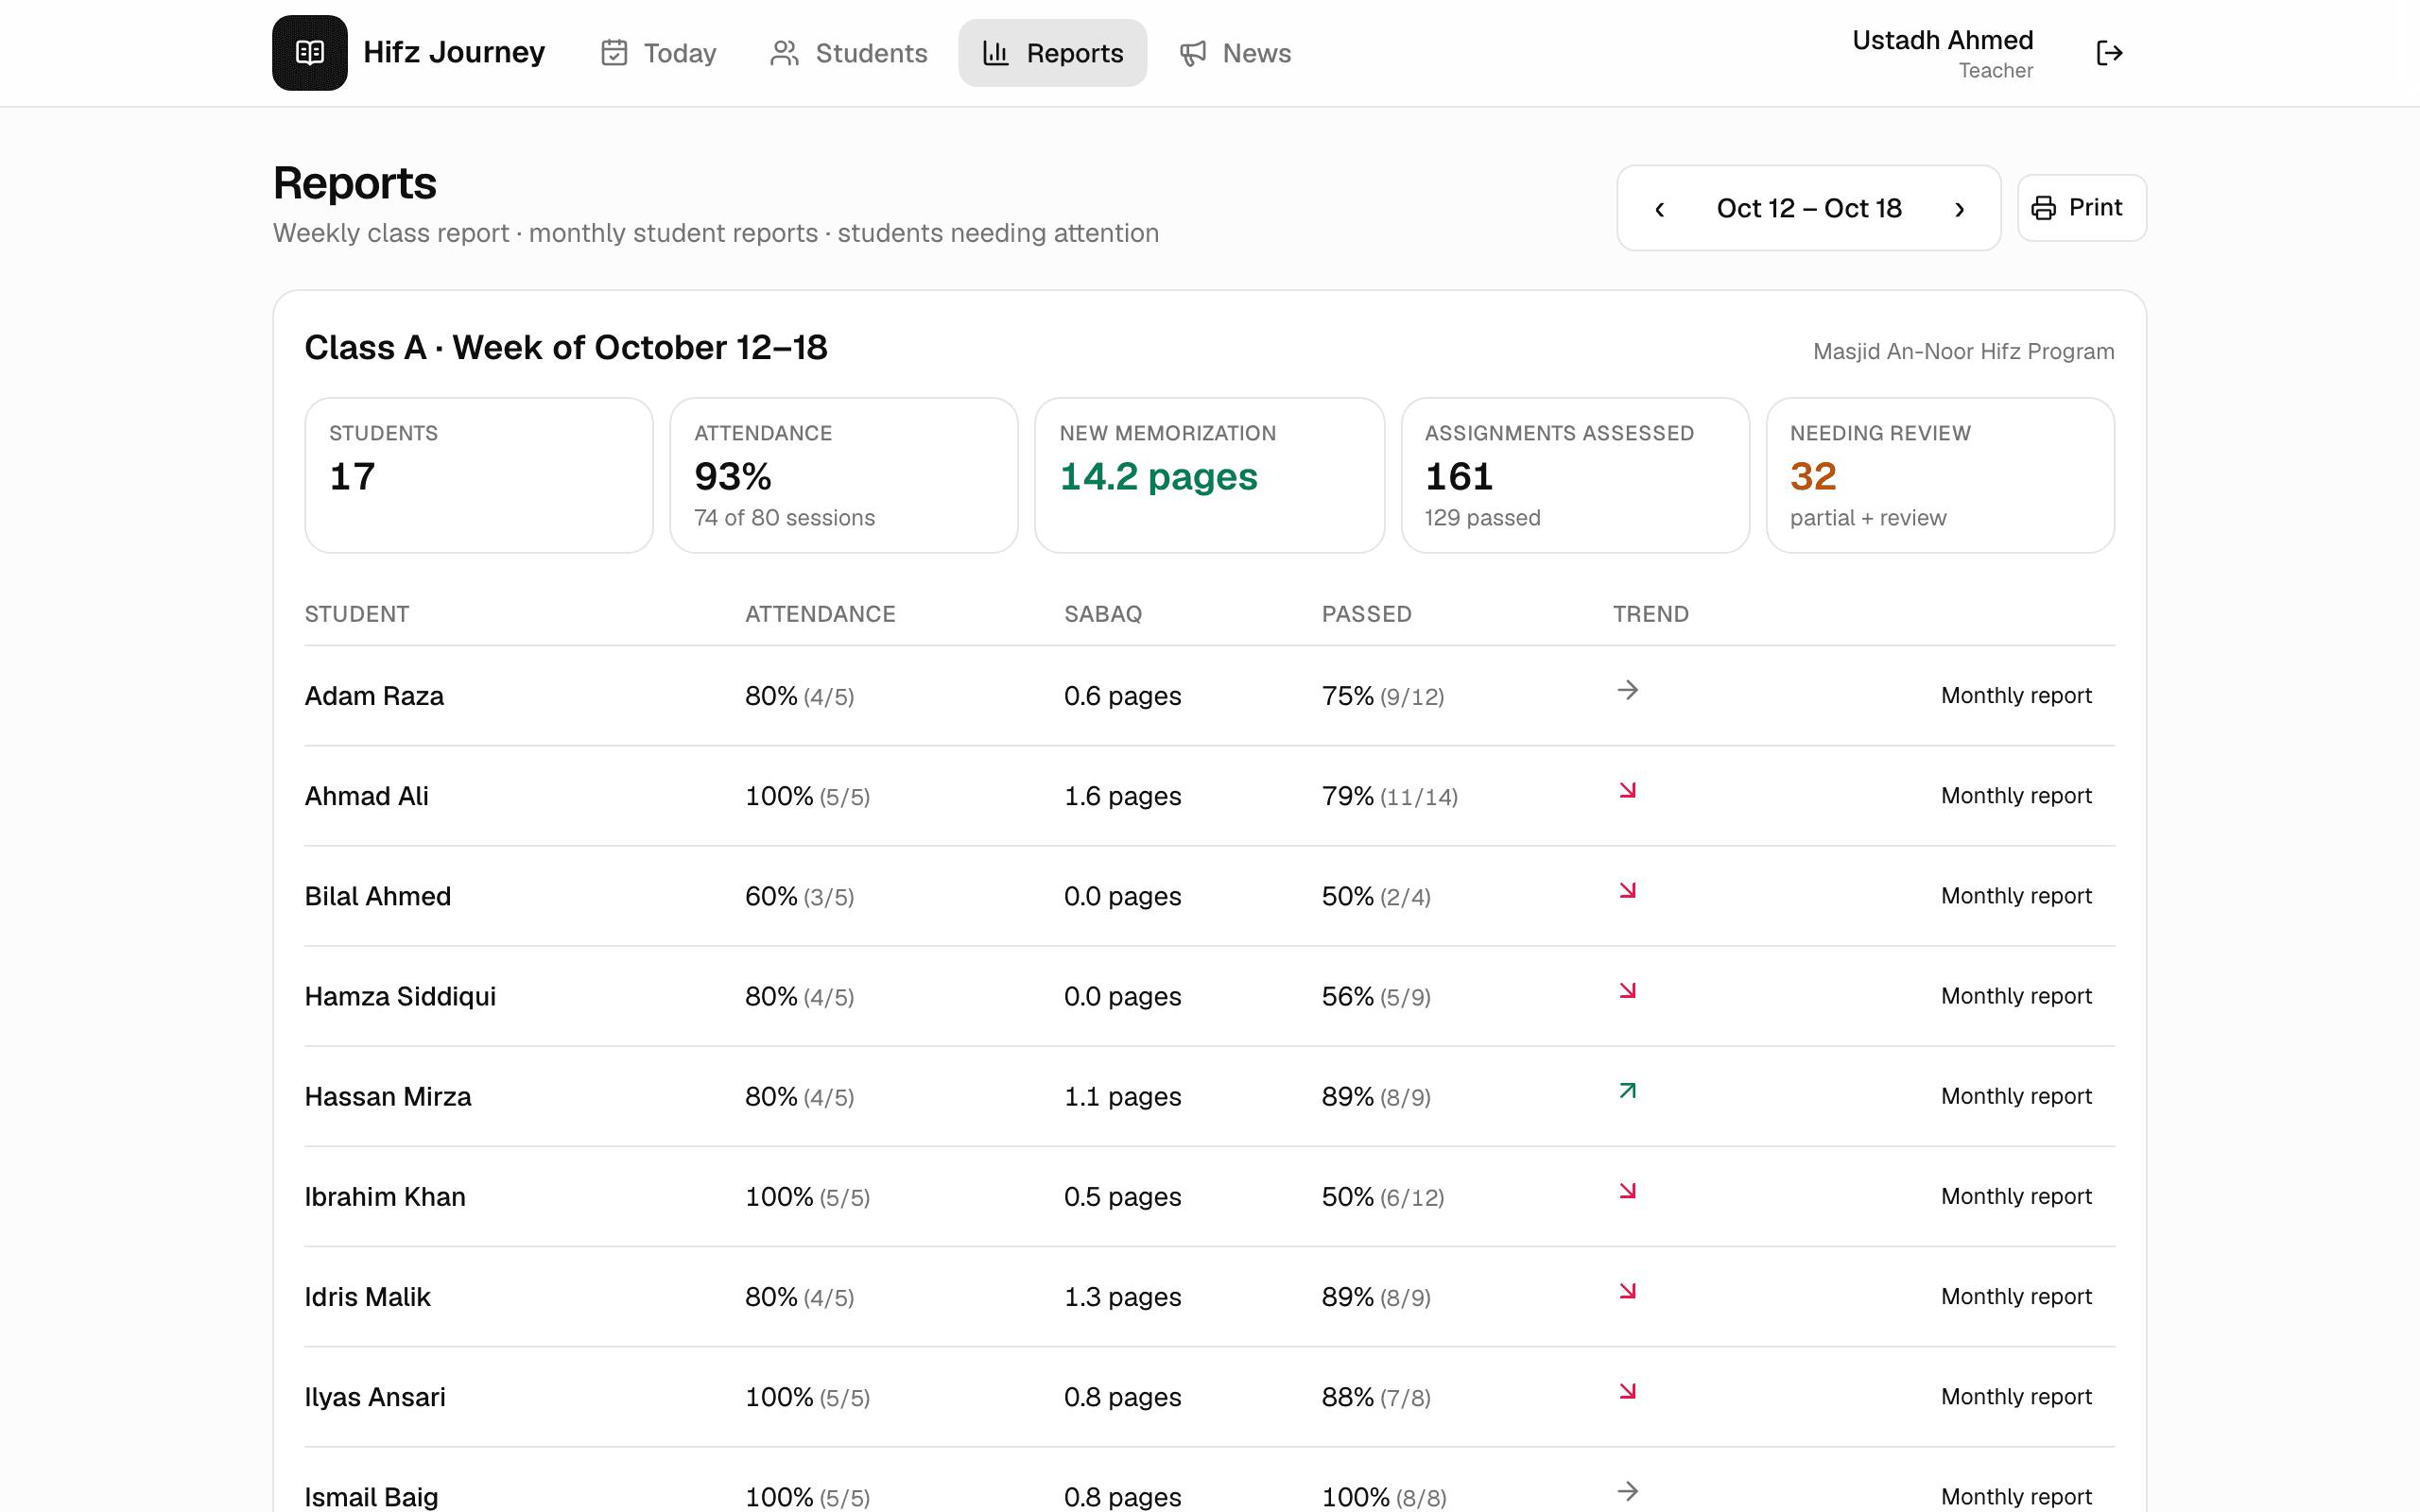Open Hassan Mirza's Monthly report
Image resolution: width=2420 pixels, height=1512 pixels.
[x=2016, y=1095]
